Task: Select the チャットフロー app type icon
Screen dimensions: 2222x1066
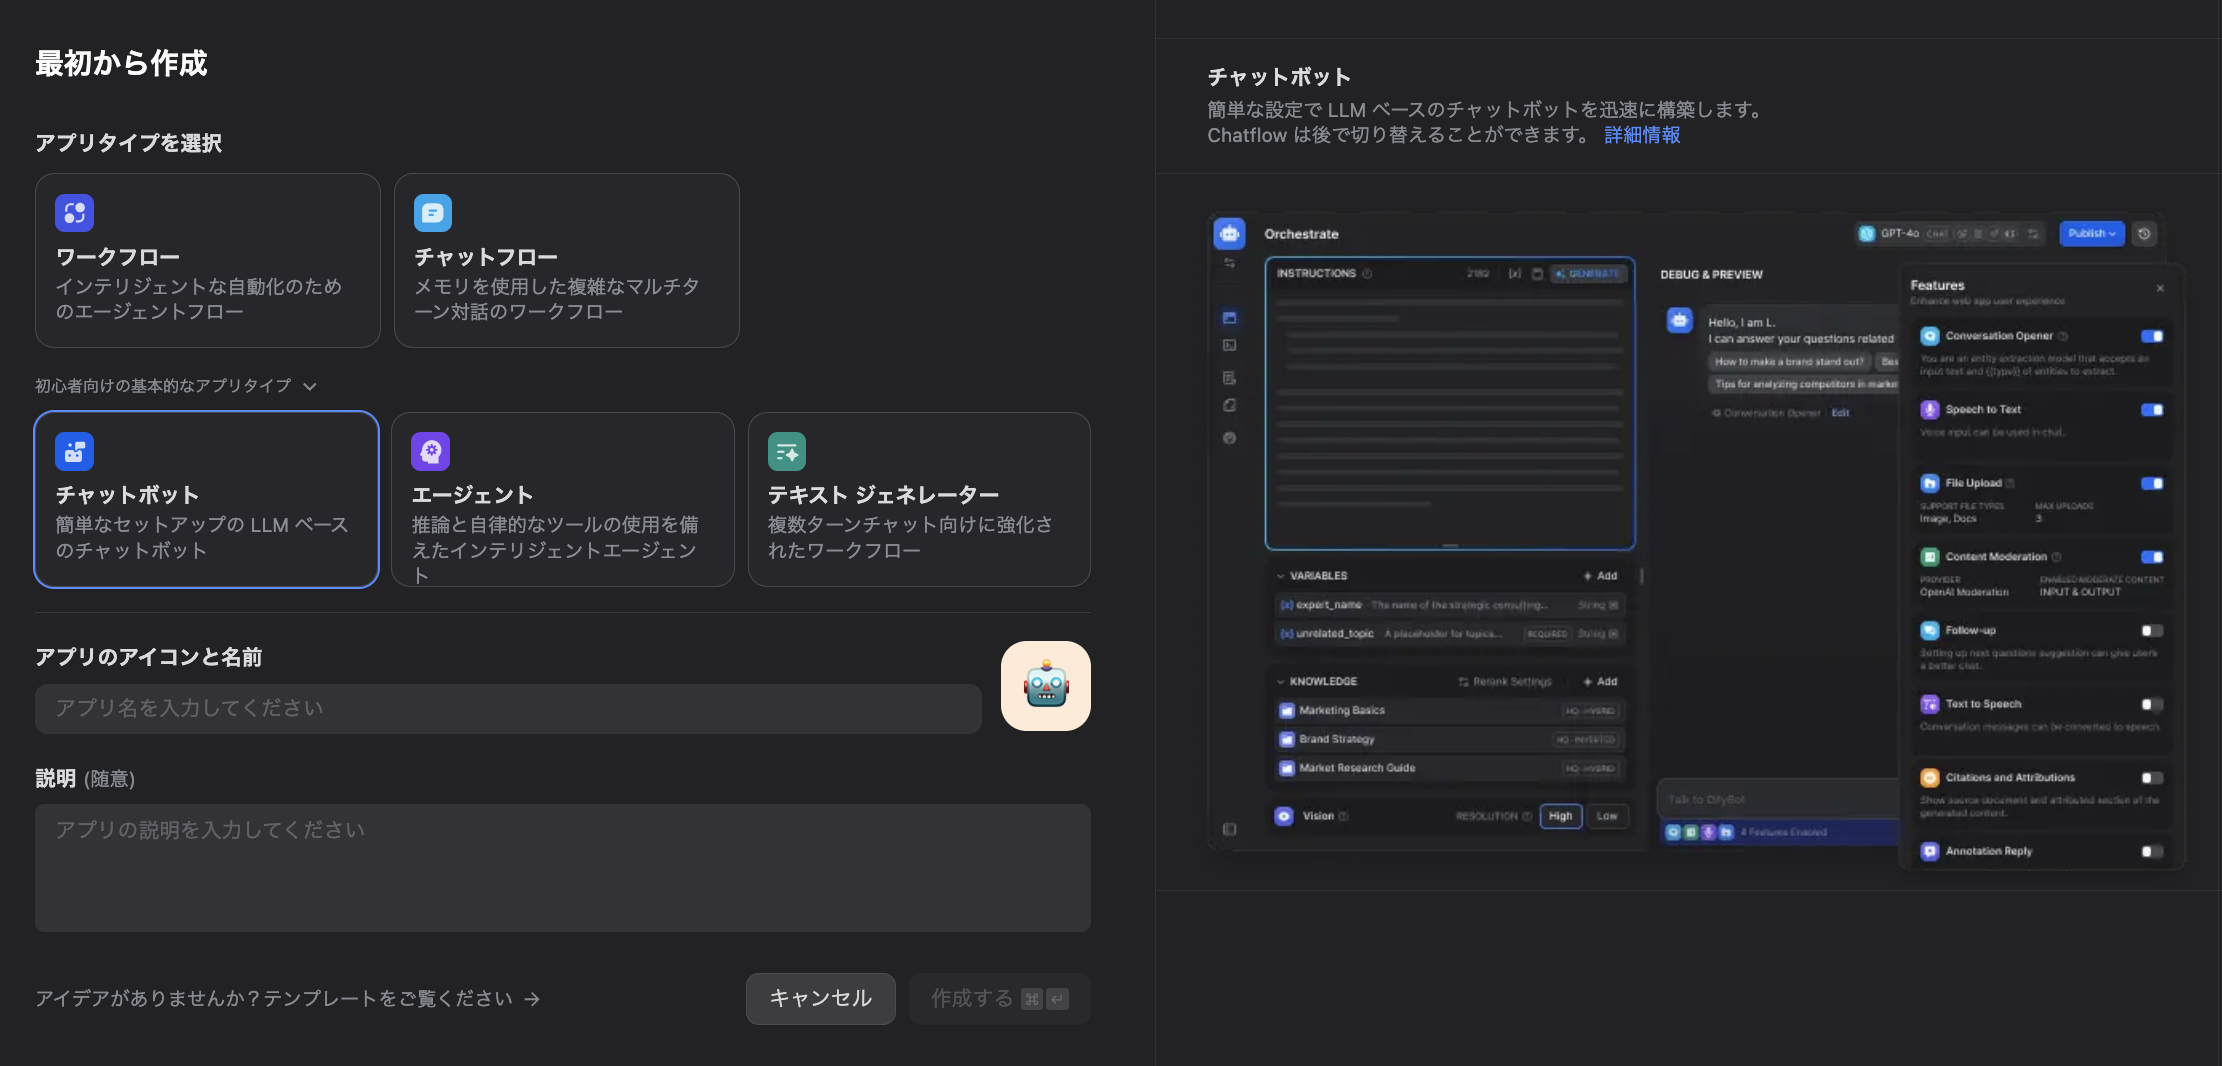Action: pos(431,213)
